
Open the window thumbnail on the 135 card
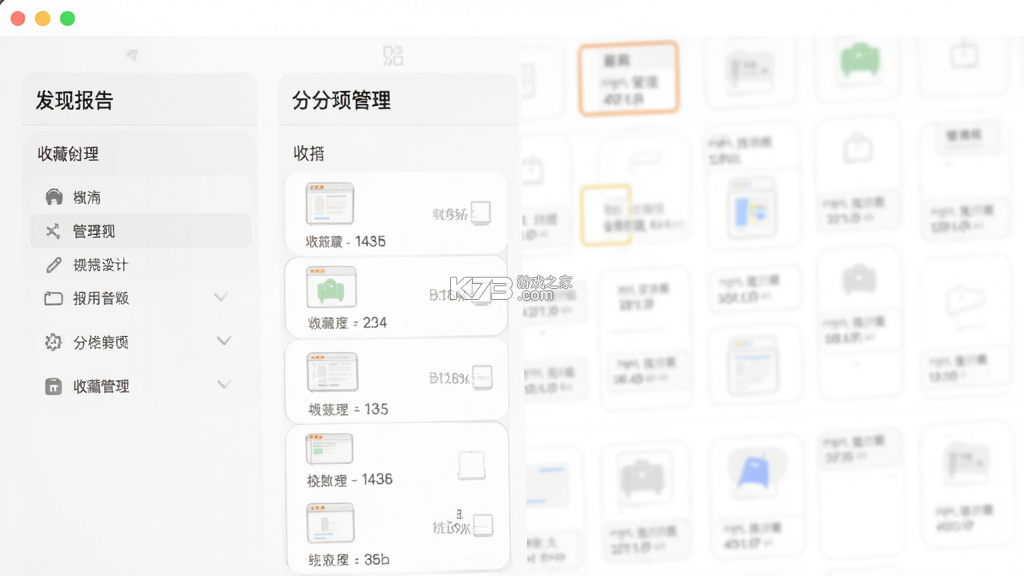click(x=332, y=372)
